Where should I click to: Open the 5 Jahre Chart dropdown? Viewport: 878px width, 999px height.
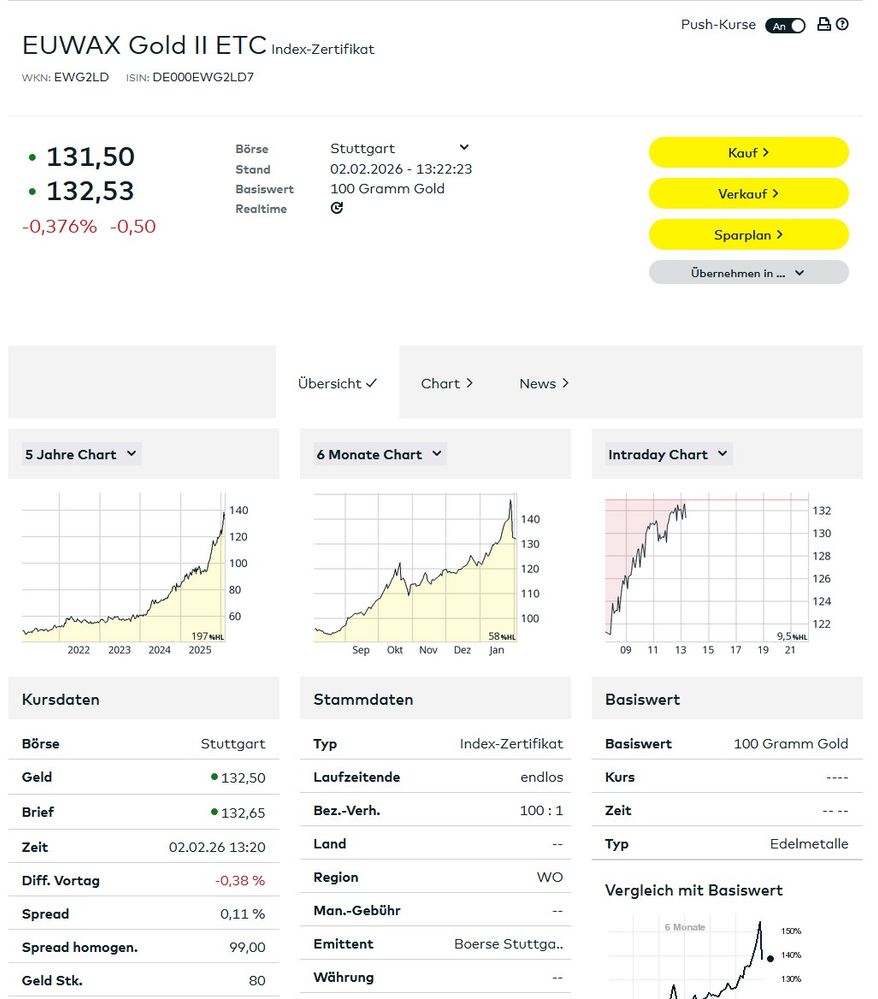pos(81,454)
